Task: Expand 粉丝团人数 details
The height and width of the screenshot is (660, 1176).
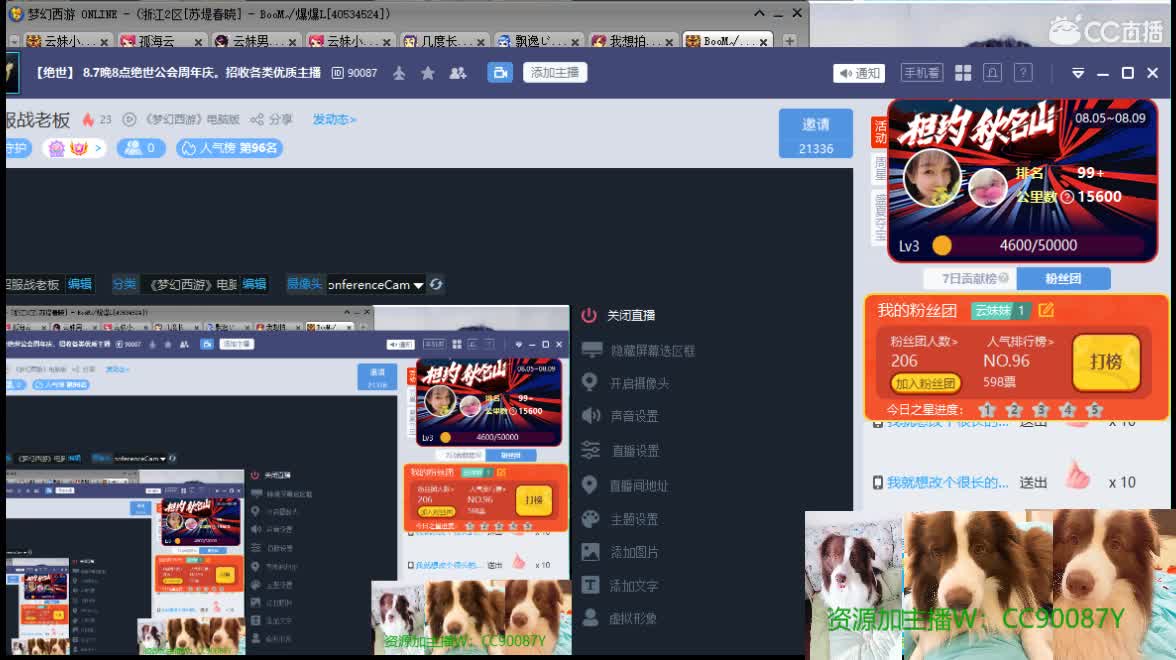Action: click(x=924, y=341)
